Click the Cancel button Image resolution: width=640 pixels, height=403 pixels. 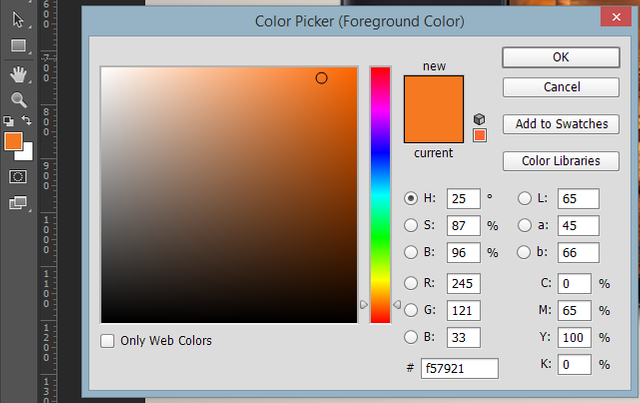click(561, 87)
